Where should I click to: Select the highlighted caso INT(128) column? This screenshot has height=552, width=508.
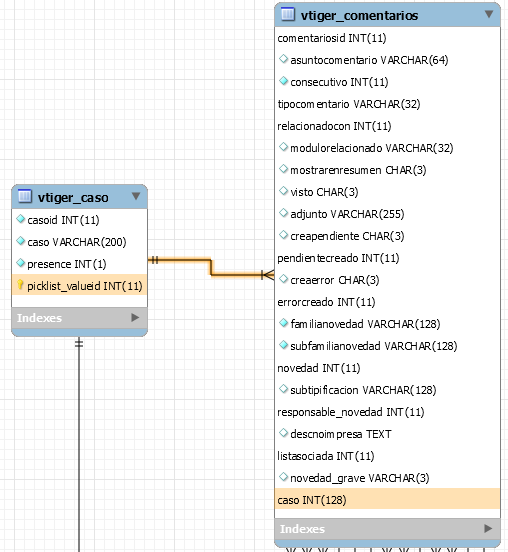pos(387,500)
